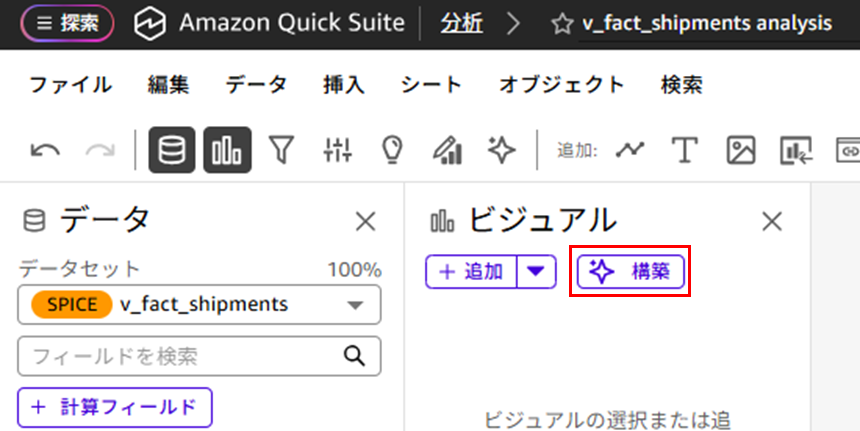Open the 探索 navigation menu toggle
Image resolution: width=860 pixels, height=431 pixels.
[x=66, y=23]
